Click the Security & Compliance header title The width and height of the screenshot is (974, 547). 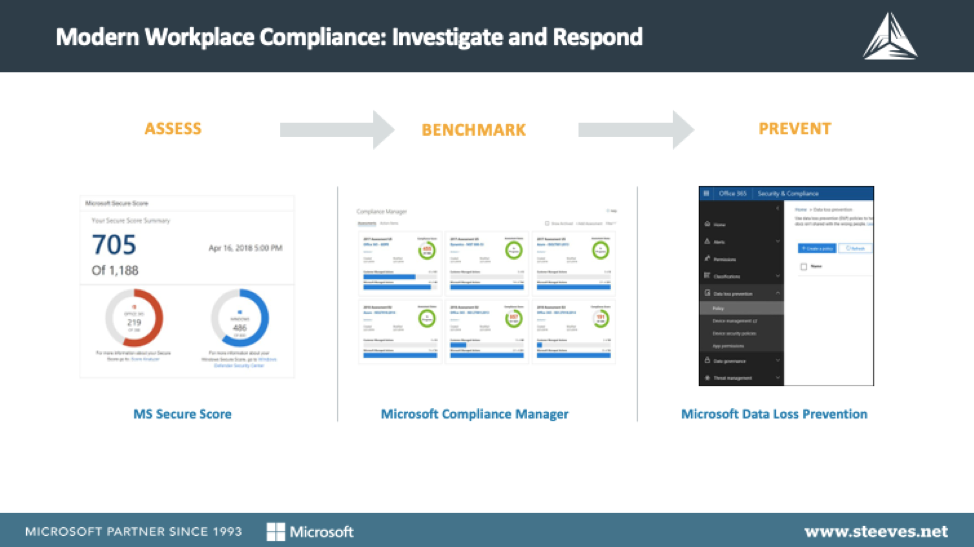tap(788, 194)
